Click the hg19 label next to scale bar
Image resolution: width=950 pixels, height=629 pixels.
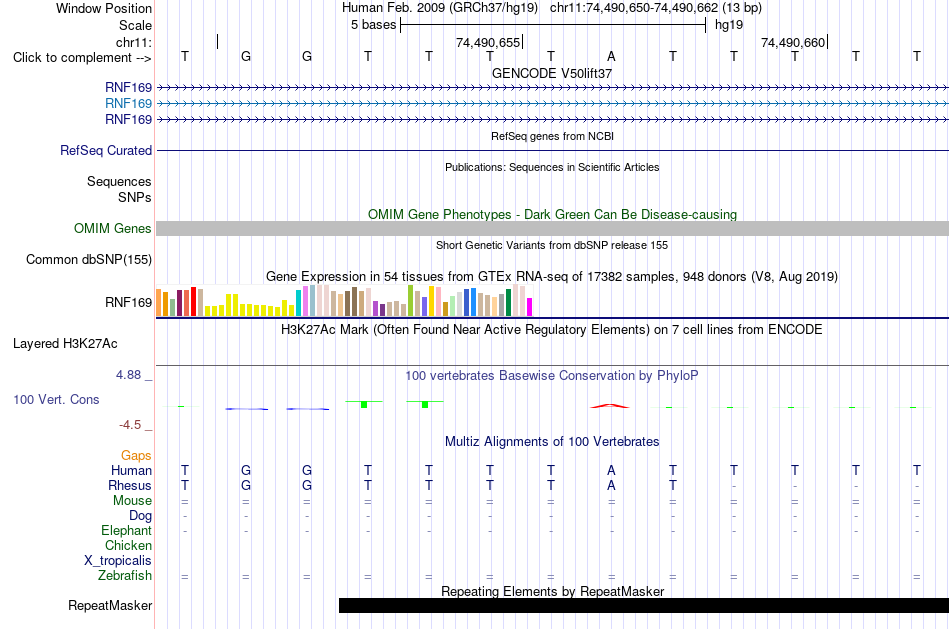point(729,25)
